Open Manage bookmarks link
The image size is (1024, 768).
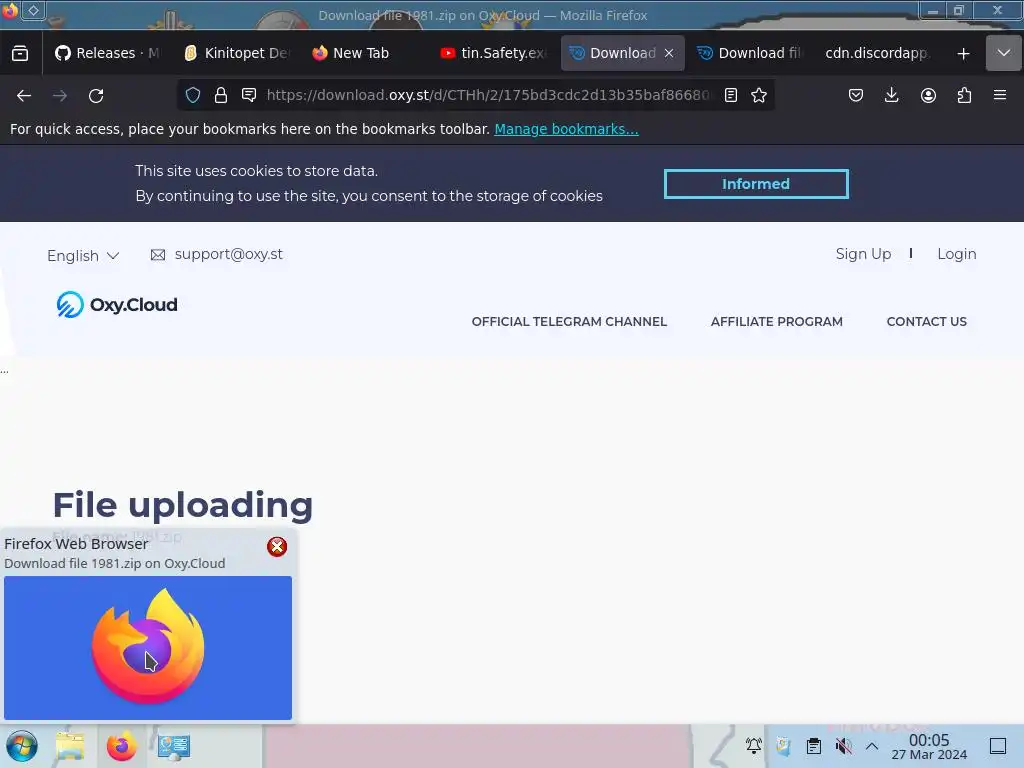(x=566, y=129)
